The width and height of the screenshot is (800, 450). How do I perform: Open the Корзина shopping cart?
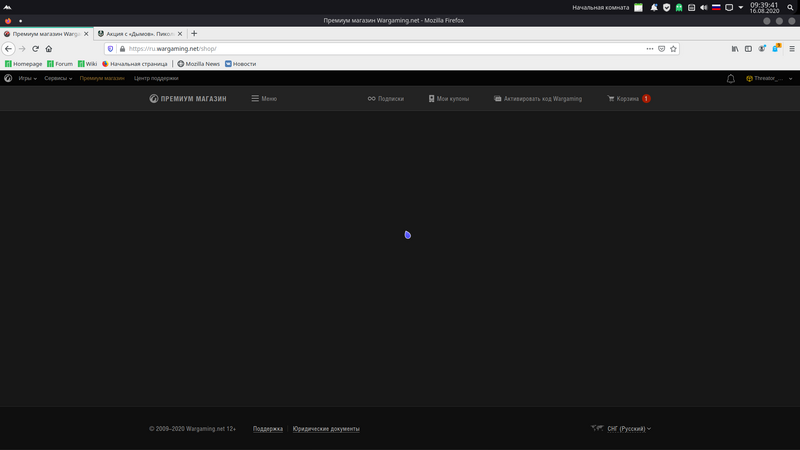pyautogui.click(x=628, y=99)
